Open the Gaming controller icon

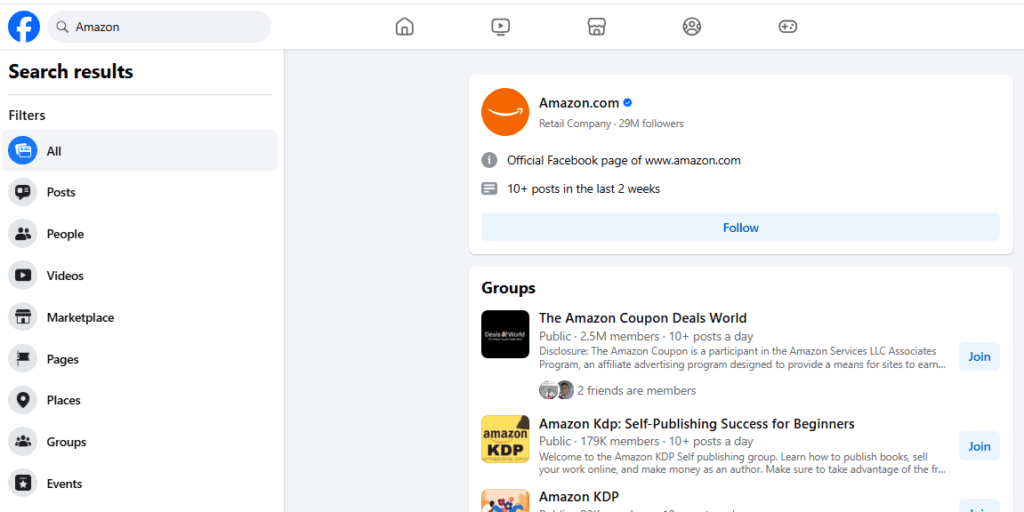coord(788,27)
